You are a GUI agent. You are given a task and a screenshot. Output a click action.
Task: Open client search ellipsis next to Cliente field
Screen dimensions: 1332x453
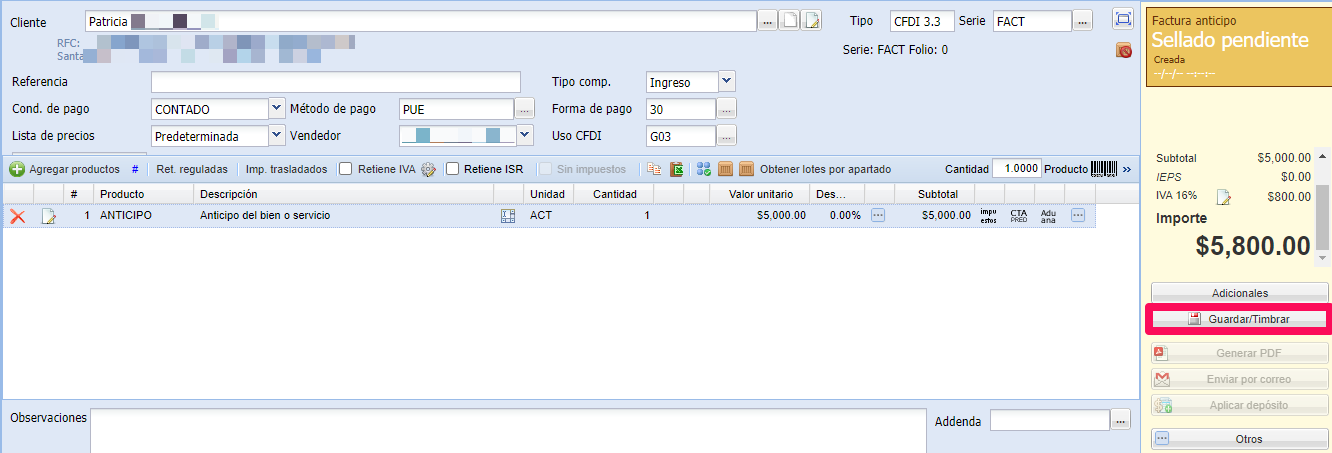[x=767, y=21]
